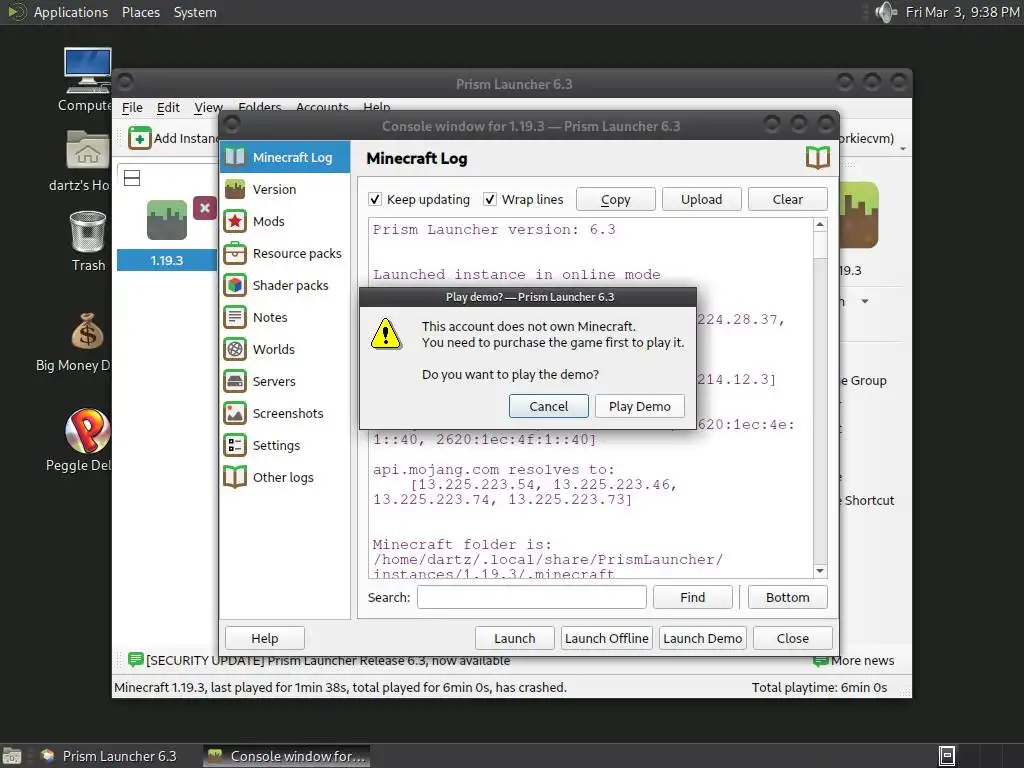Viewport: 1024px width, 768px height.
Task: Click the show desktop icon in bottom panel
Action: 12,756
